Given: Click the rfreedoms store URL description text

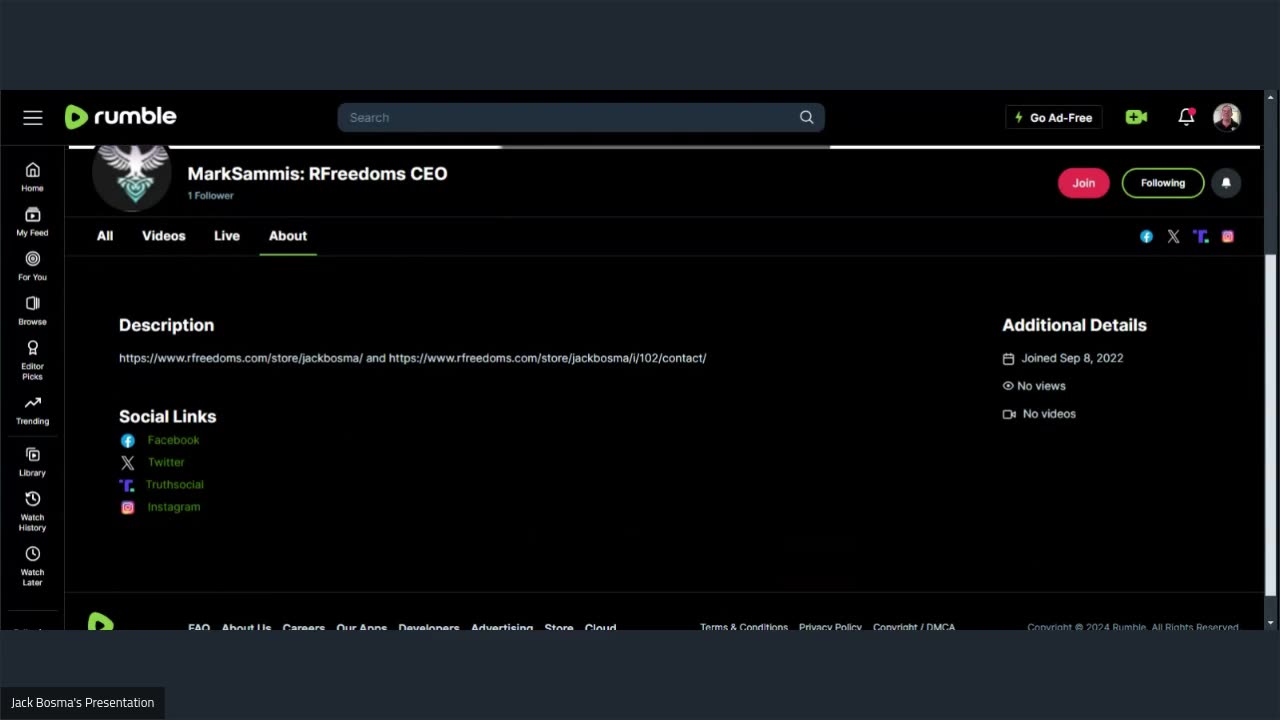Looking at the screenshot, I should click(412, 358).
